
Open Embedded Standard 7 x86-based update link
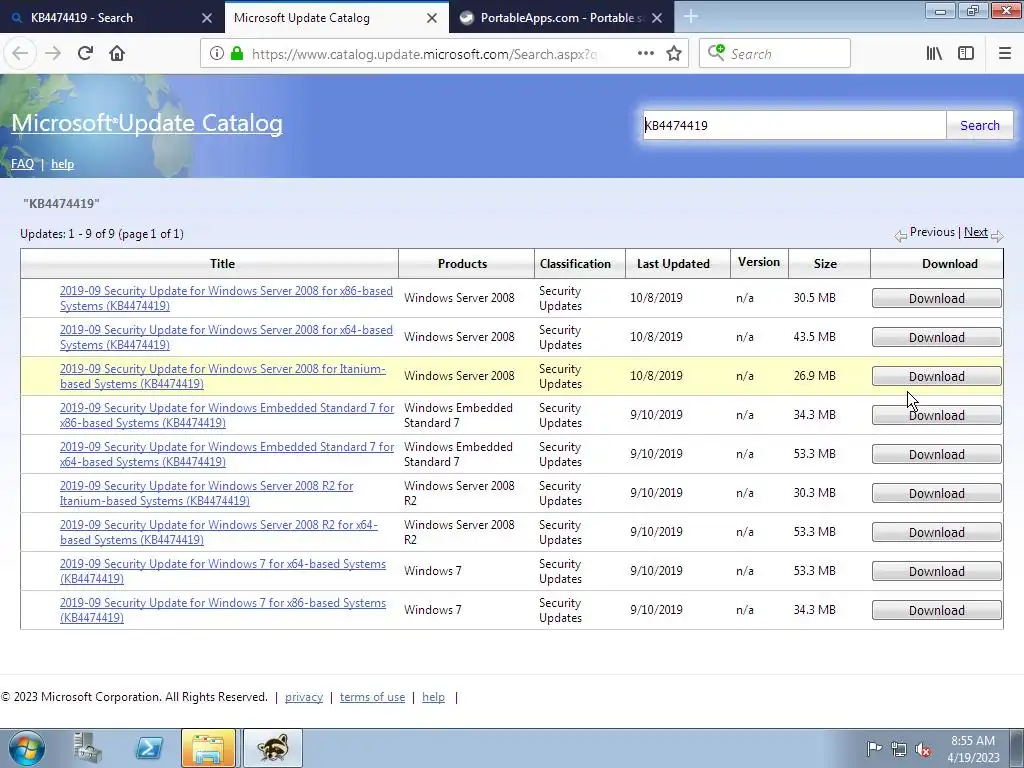click(227, 415)
